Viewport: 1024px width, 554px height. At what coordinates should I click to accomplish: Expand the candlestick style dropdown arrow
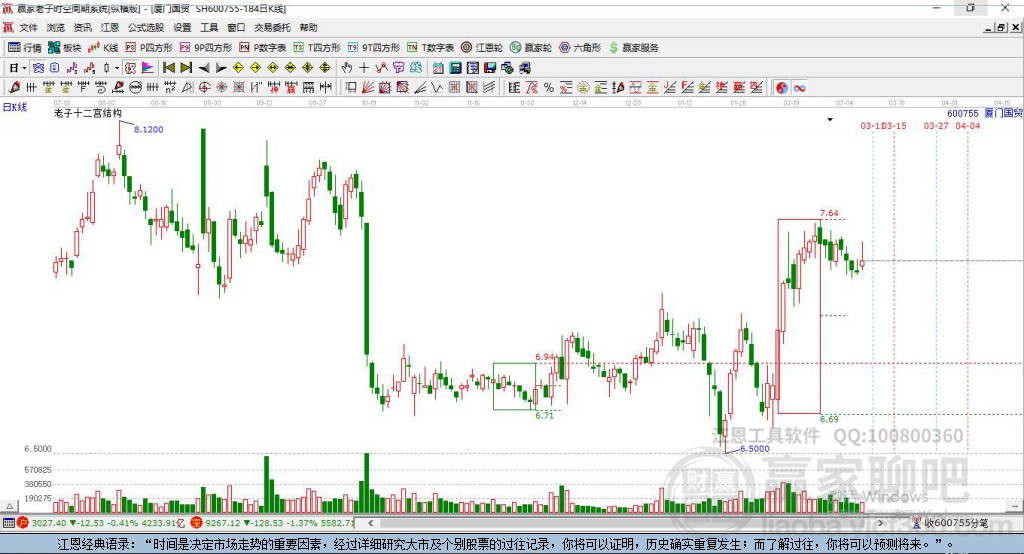pos(117,68)
